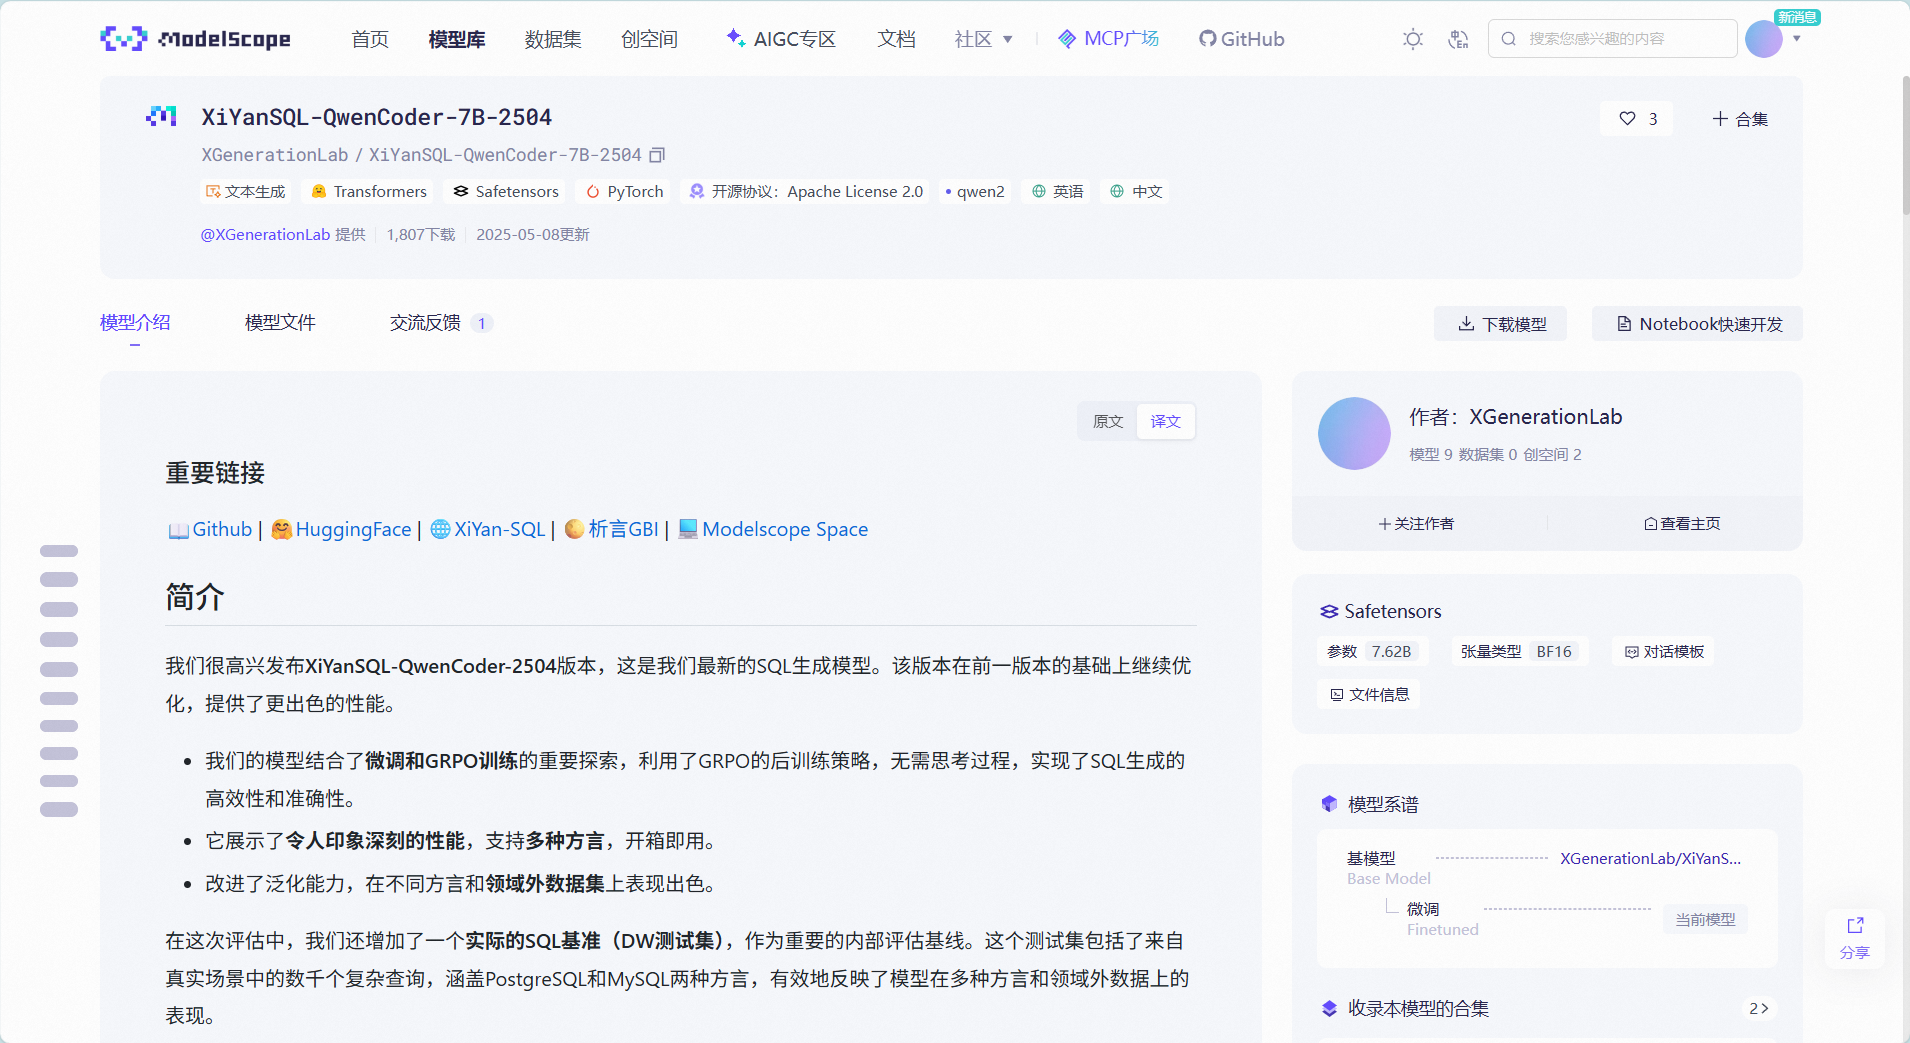The image size is (1910, 1043).
Task: Toggle the light/dark theme sun icon
Action: [x=1412, y=39]
